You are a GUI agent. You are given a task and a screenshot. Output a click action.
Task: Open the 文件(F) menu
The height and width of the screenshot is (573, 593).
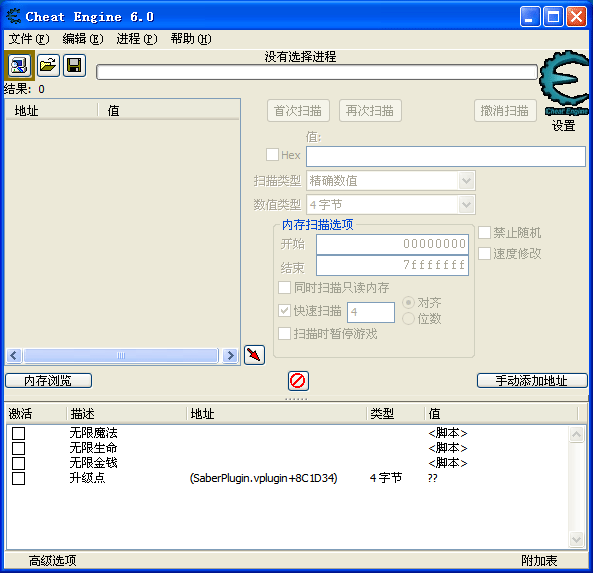(29, 39)
